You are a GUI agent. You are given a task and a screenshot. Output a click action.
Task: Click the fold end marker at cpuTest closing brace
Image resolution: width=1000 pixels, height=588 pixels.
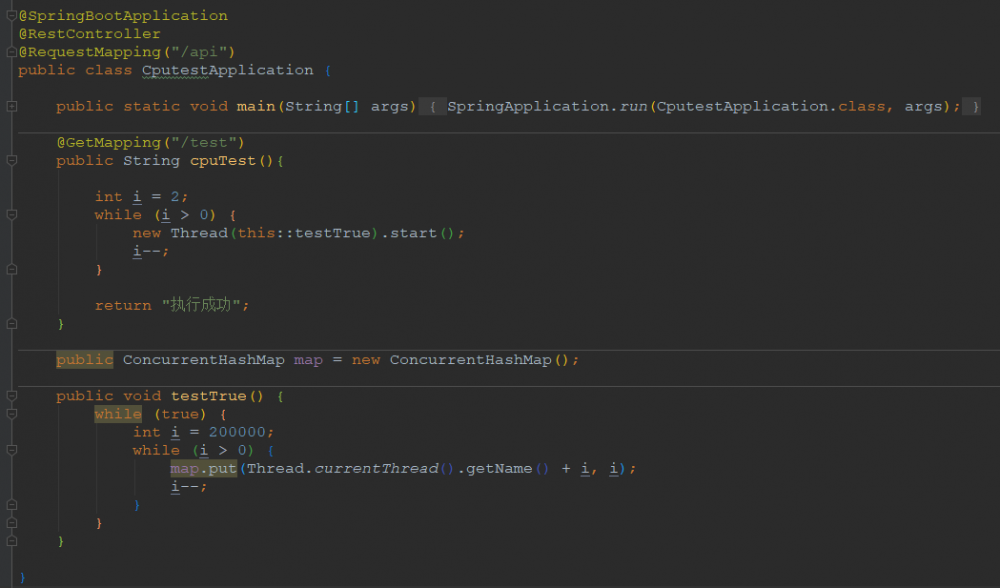[x=11, y=324]
